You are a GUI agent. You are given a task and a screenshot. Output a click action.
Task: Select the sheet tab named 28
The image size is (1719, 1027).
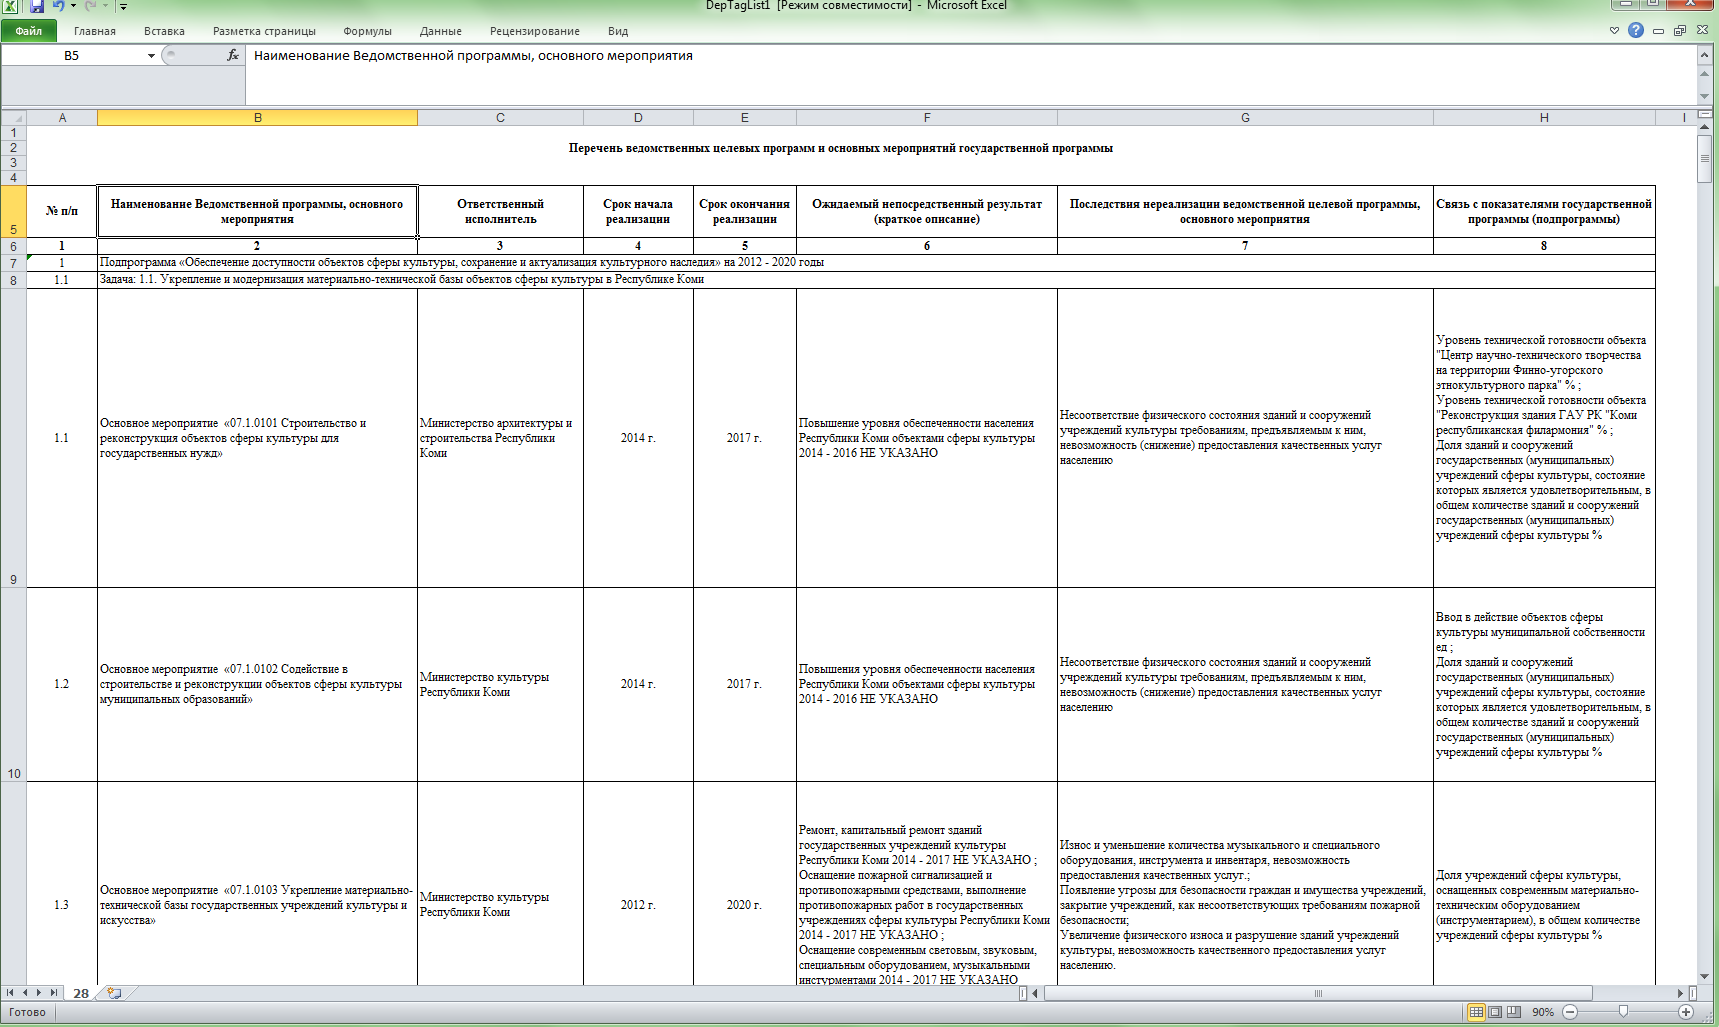point(81,993)
